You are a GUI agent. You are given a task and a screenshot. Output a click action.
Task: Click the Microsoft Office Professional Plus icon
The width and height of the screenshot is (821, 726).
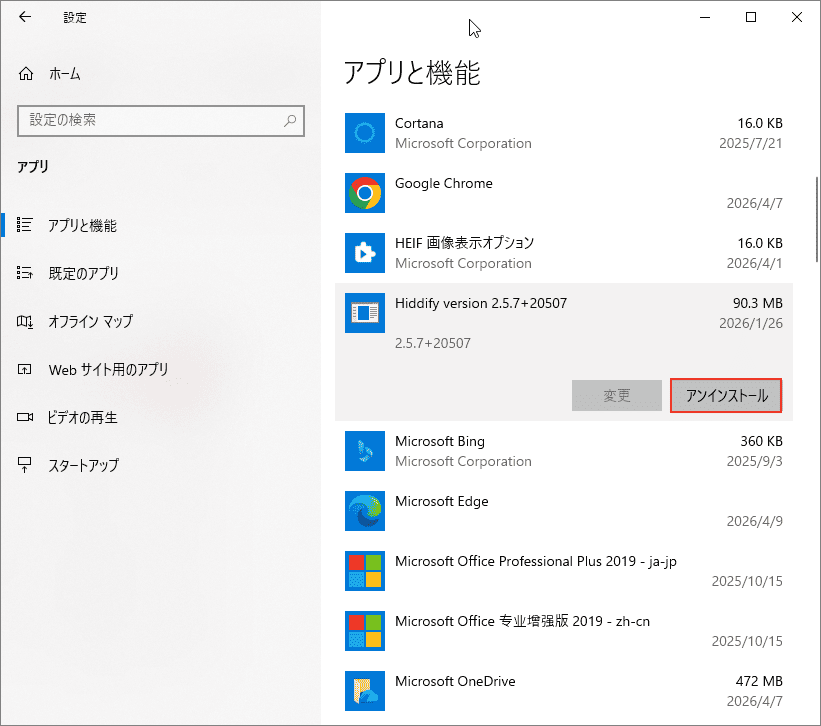tap(364, 571)
